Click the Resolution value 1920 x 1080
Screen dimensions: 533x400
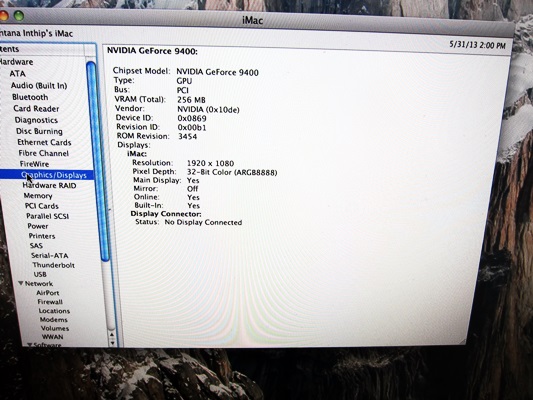tap(210, 163)
